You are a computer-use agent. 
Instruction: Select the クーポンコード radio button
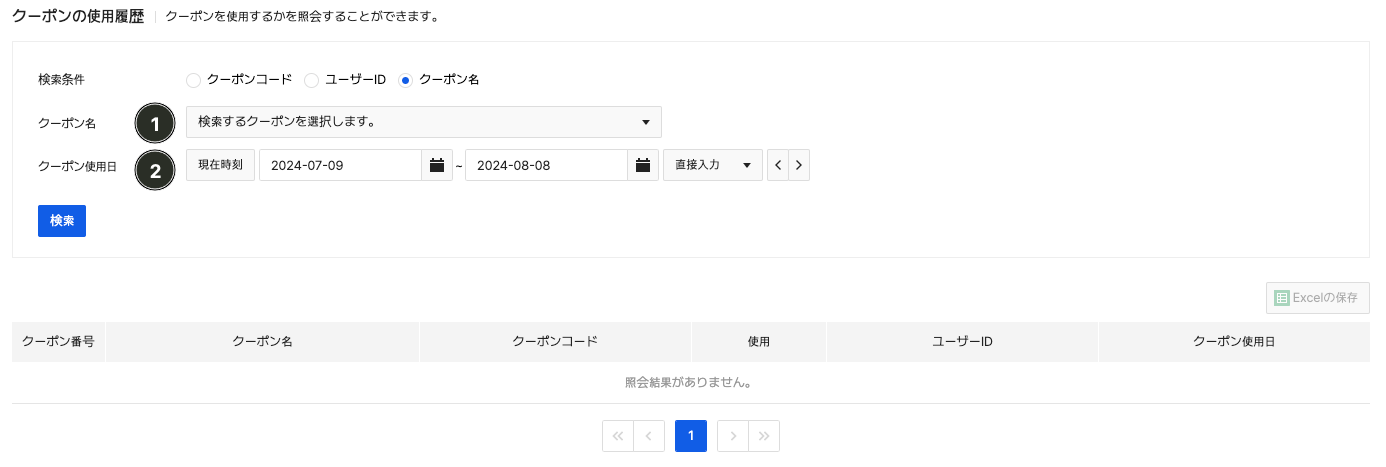pos(193,80)
